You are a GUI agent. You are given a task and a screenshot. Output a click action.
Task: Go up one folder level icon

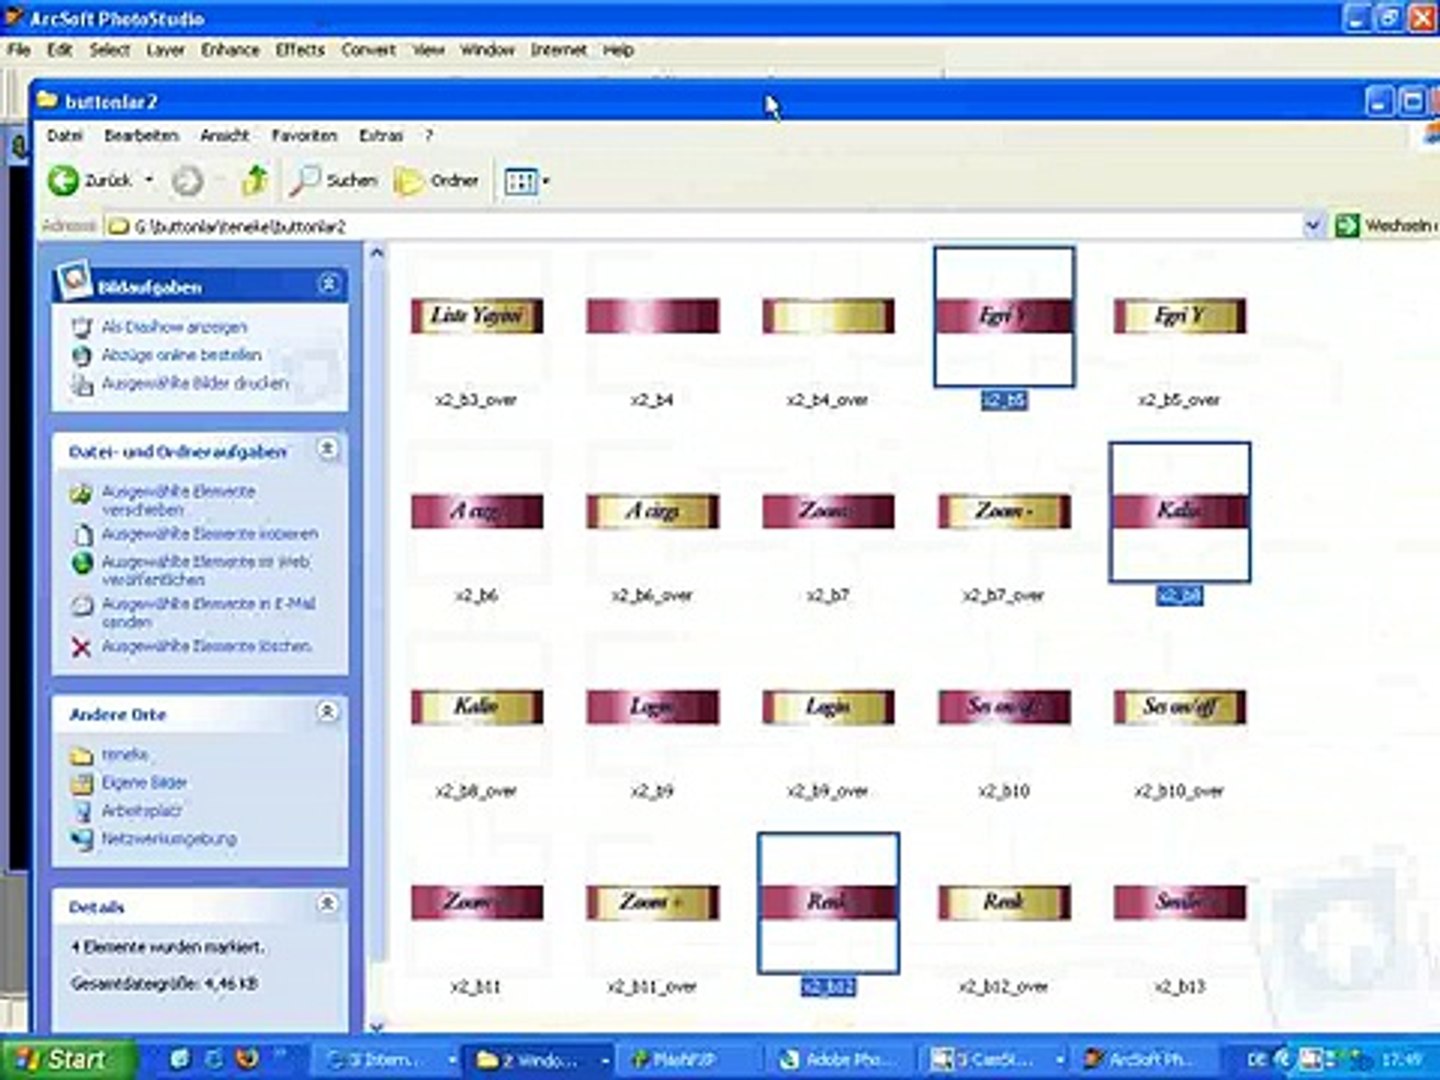point(255,180)
